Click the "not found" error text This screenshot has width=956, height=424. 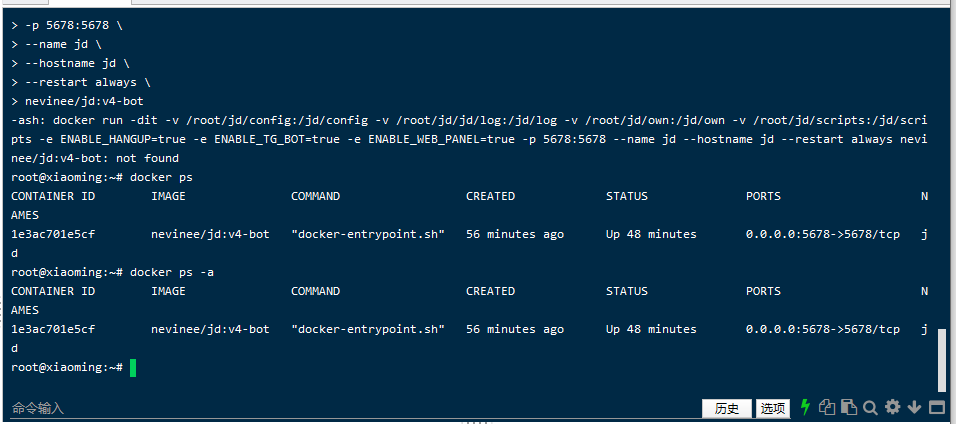(x=148, y=158)
